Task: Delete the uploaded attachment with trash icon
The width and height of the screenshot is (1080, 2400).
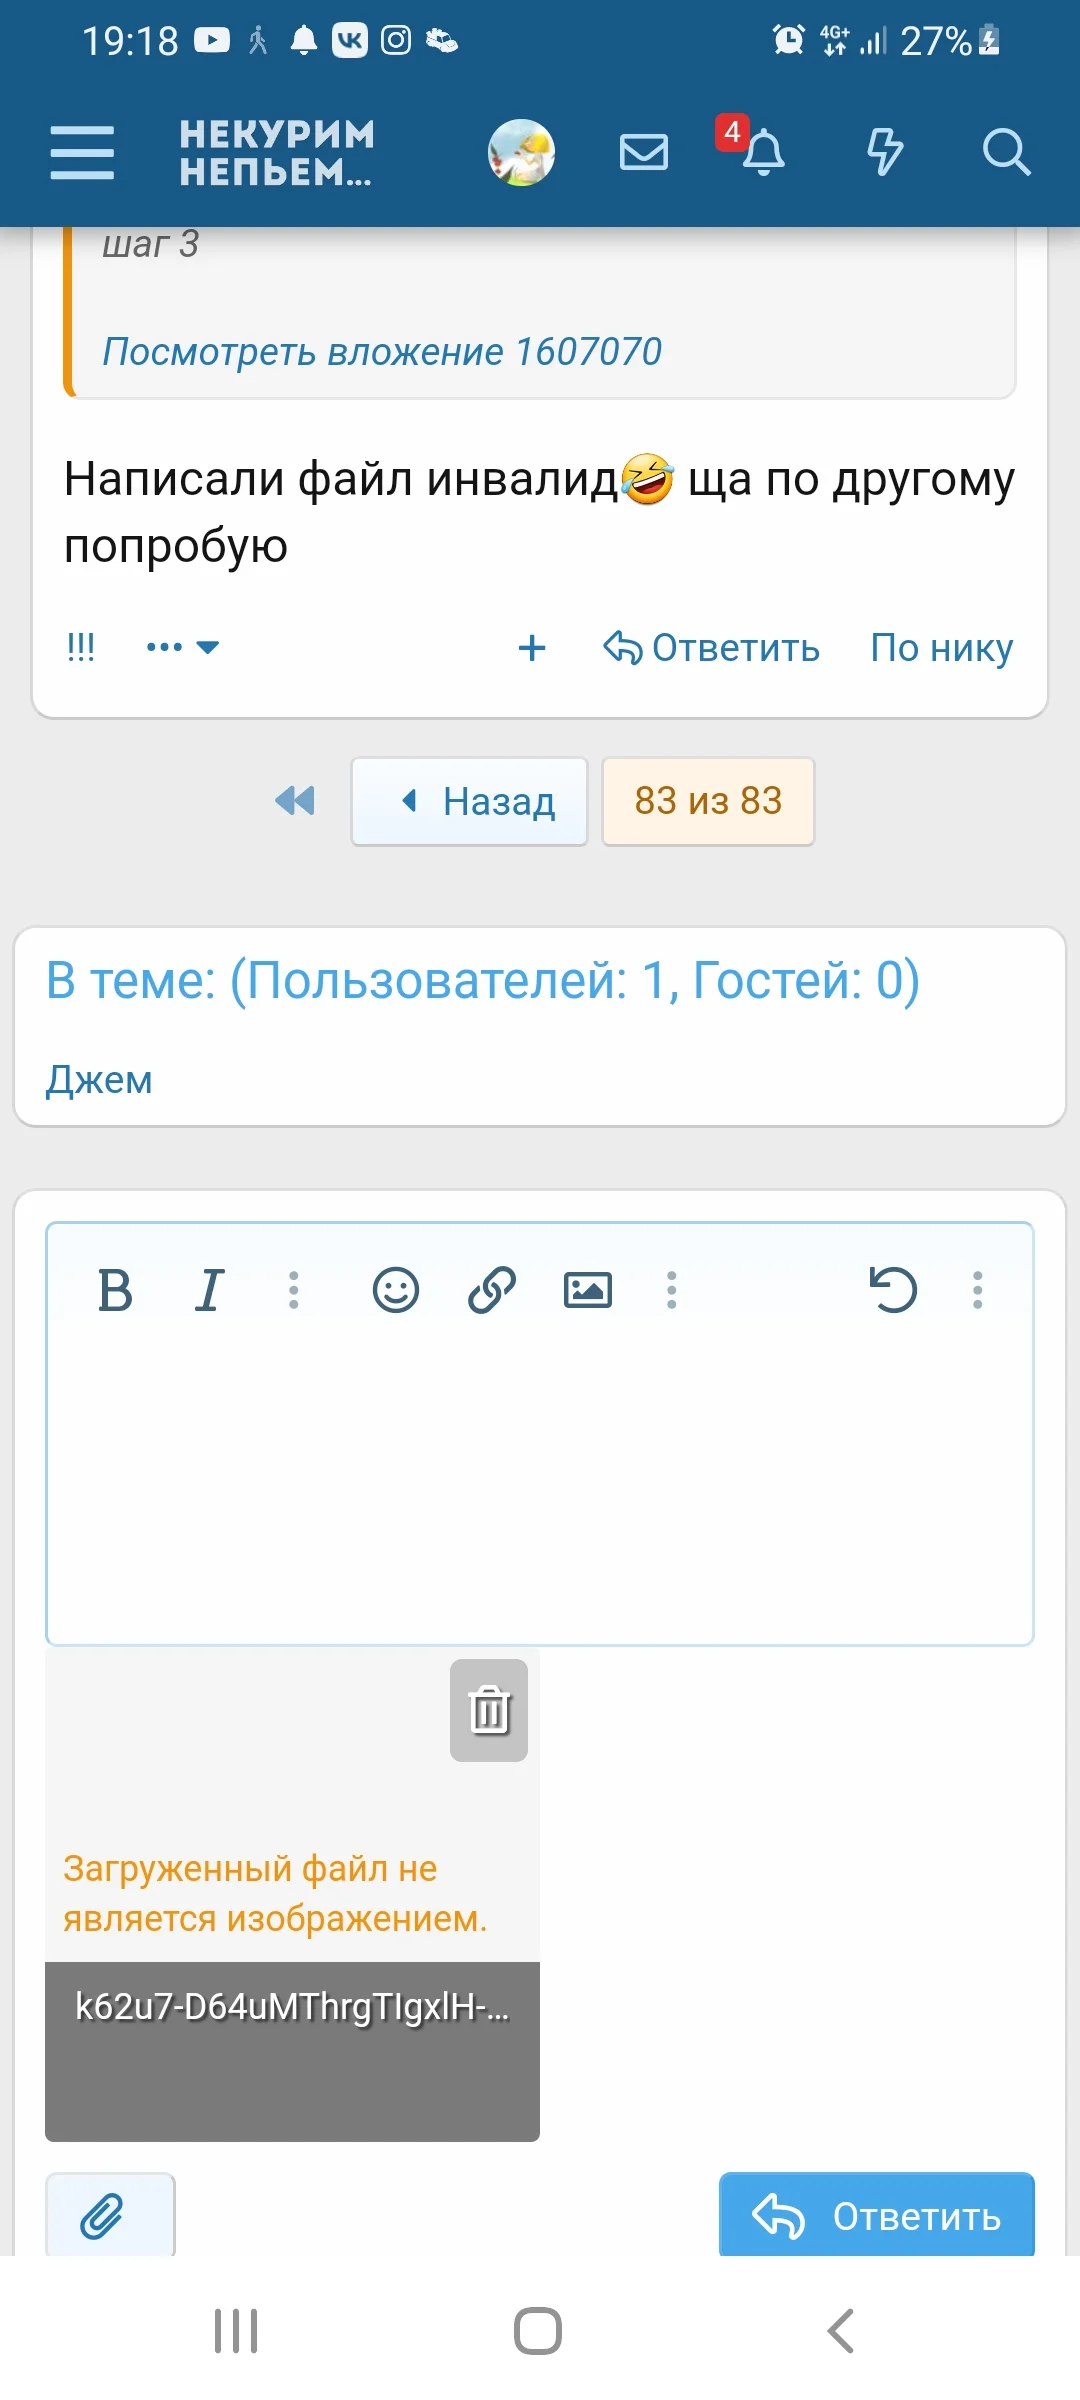Action: pos(489,1710)
